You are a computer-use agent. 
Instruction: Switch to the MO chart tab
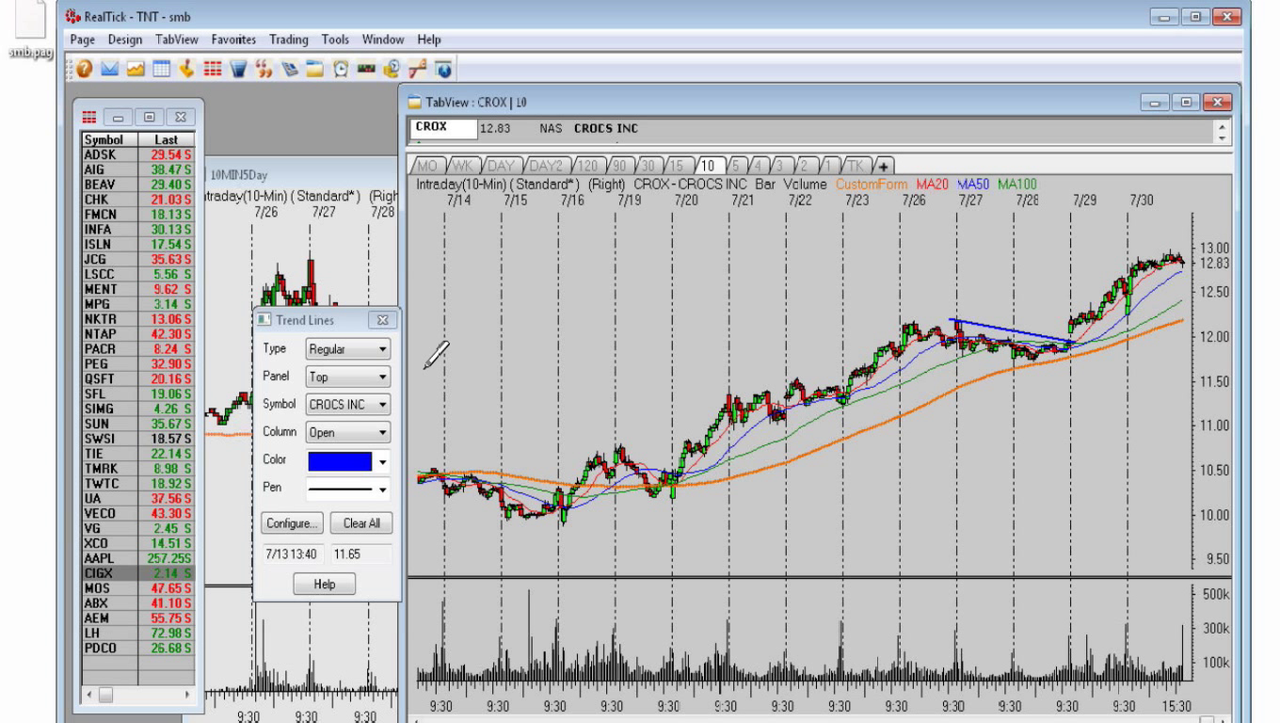tap(427, 166)
